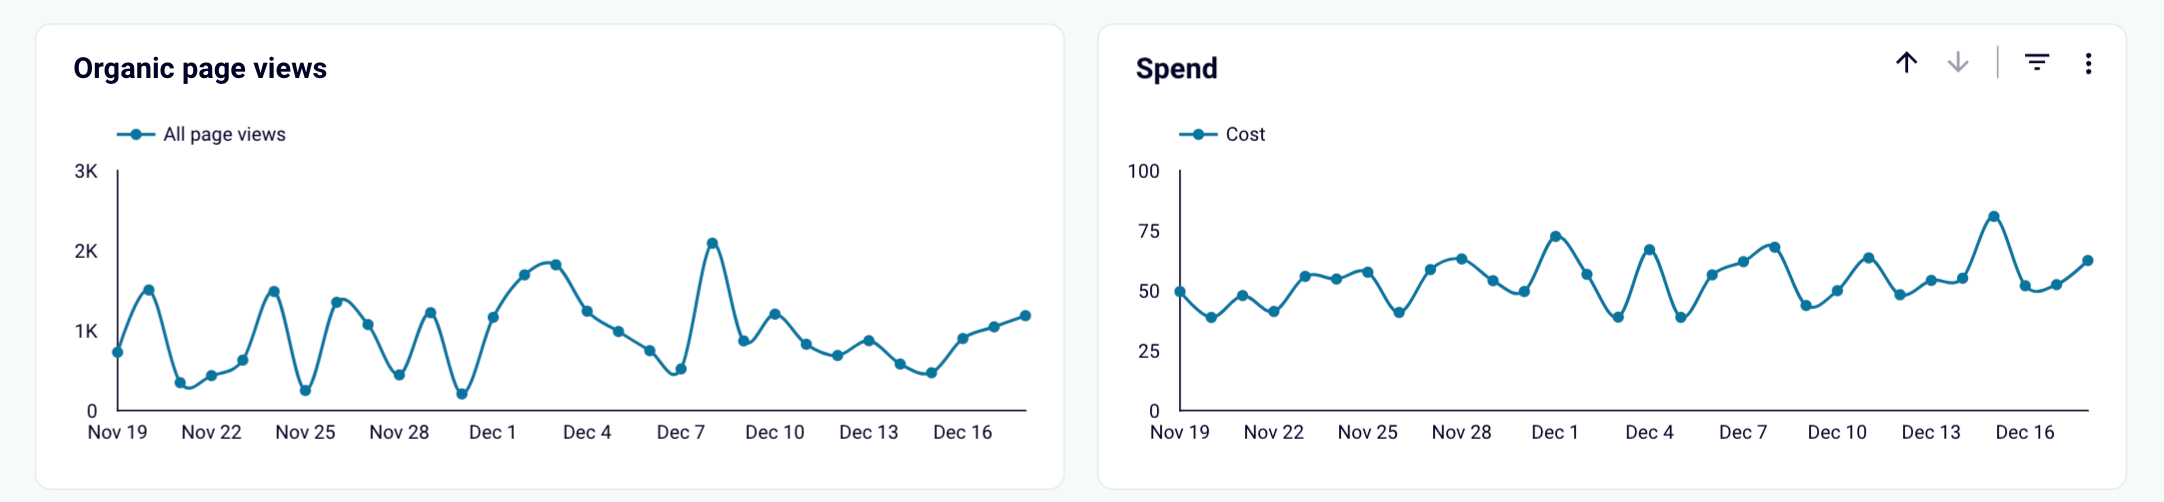Open the three-dot more options menu
The image size is (2164, 502).
tap(2088, 64)
